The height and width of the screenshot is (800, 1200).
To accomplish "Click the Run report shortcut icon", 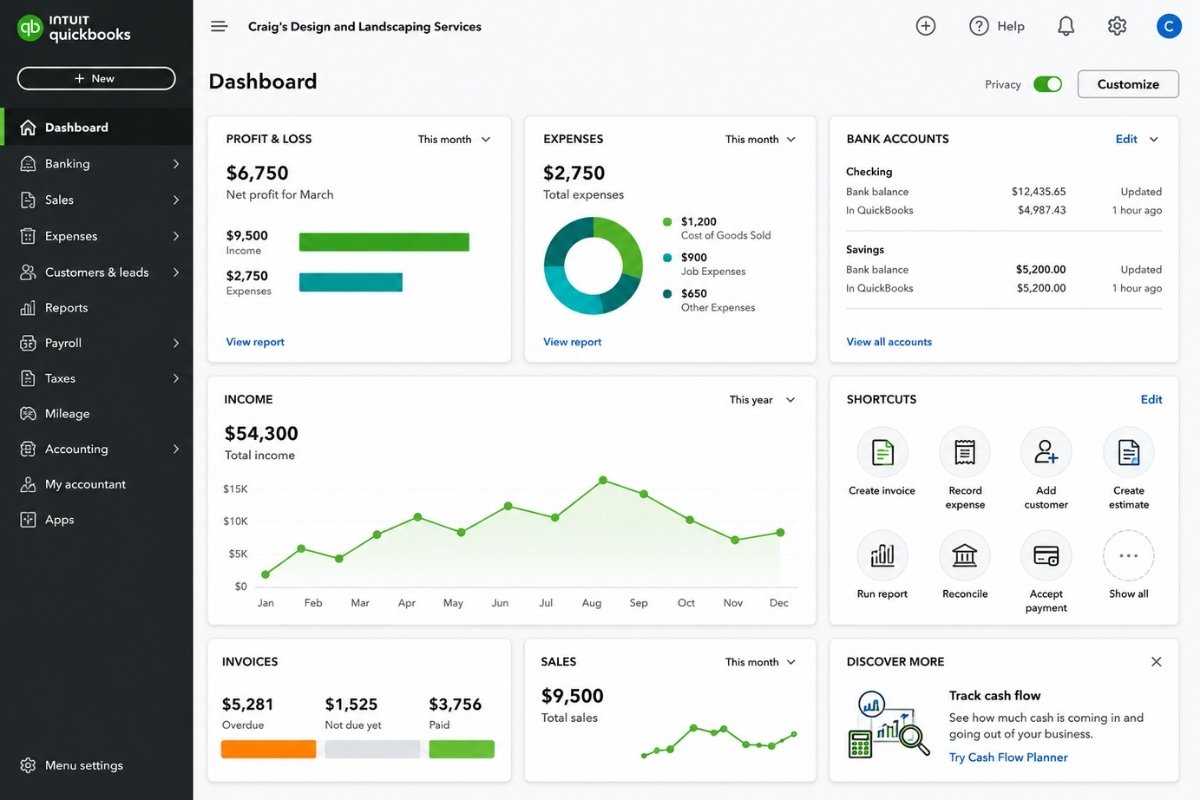I will pyautogui.click(x=883, y=556).
